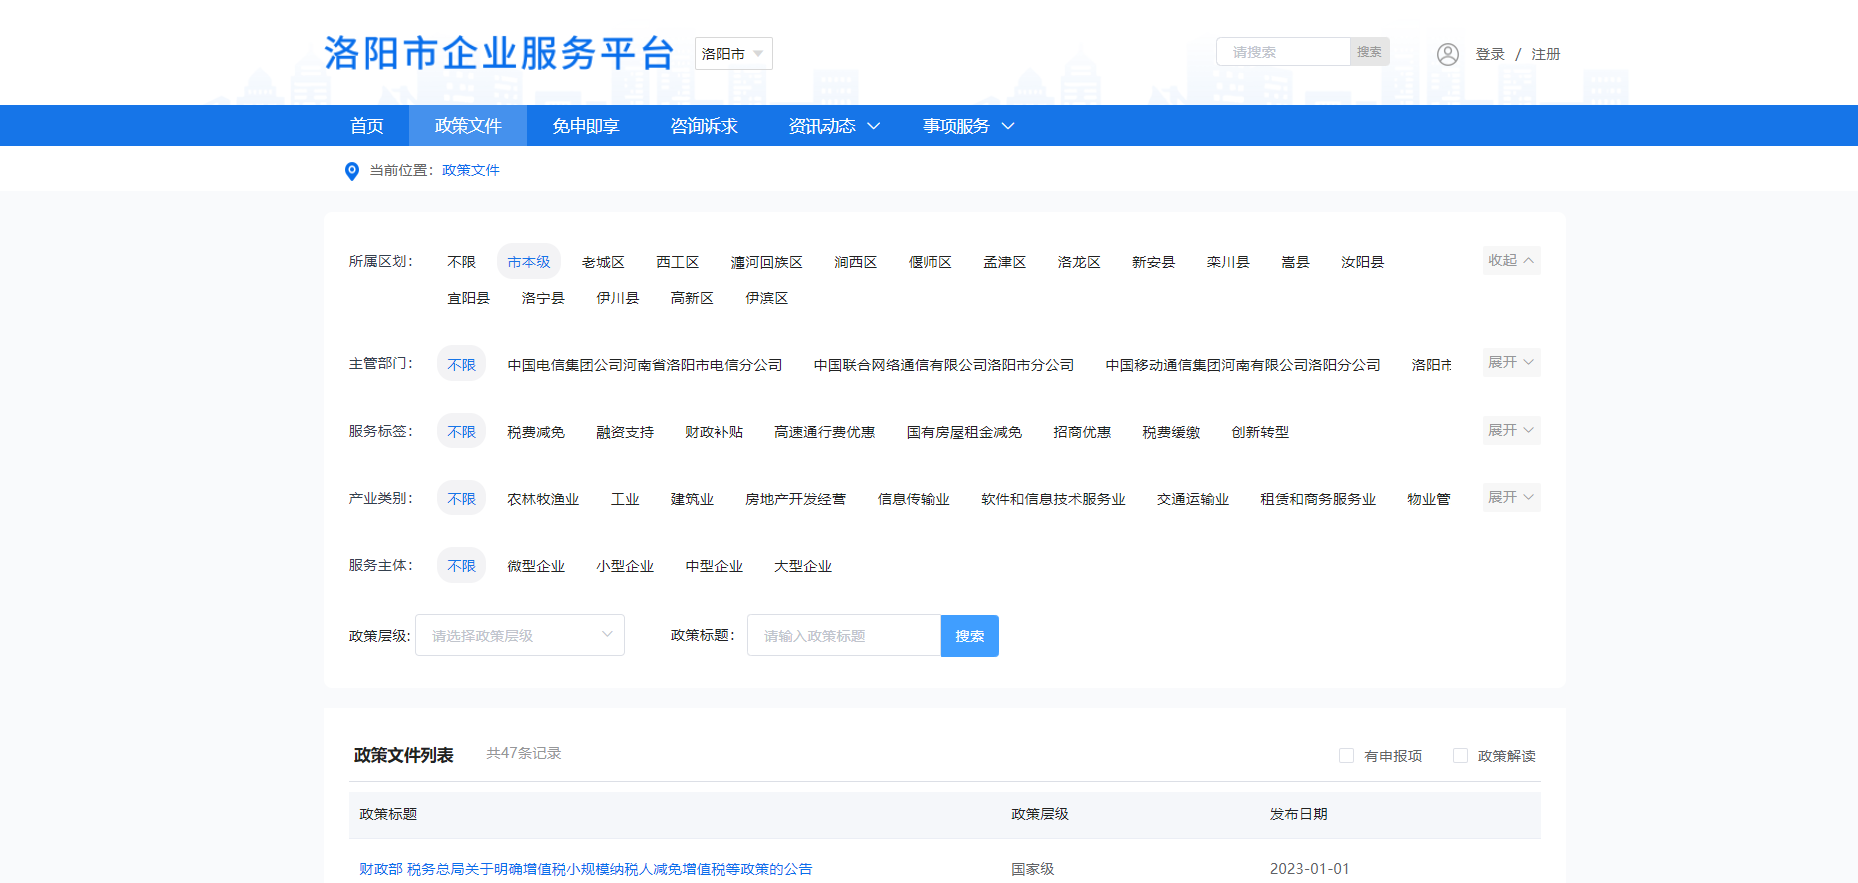Click the blue 搜索 policy search button
Viewport: 1858px width, 883px height.
click(x=969, y=636)
